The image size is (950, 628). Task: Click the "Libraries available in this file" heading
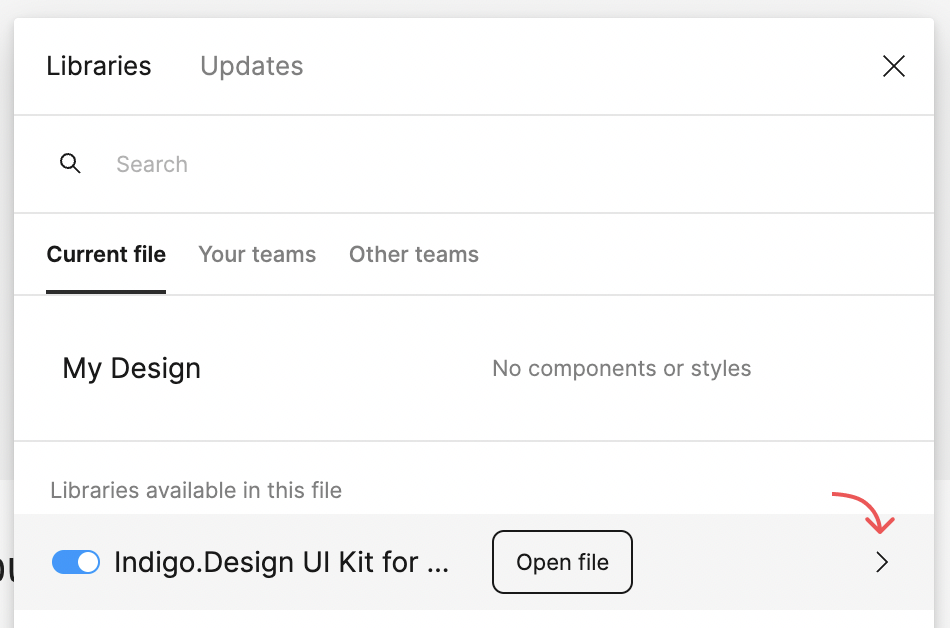coord(196,490)
